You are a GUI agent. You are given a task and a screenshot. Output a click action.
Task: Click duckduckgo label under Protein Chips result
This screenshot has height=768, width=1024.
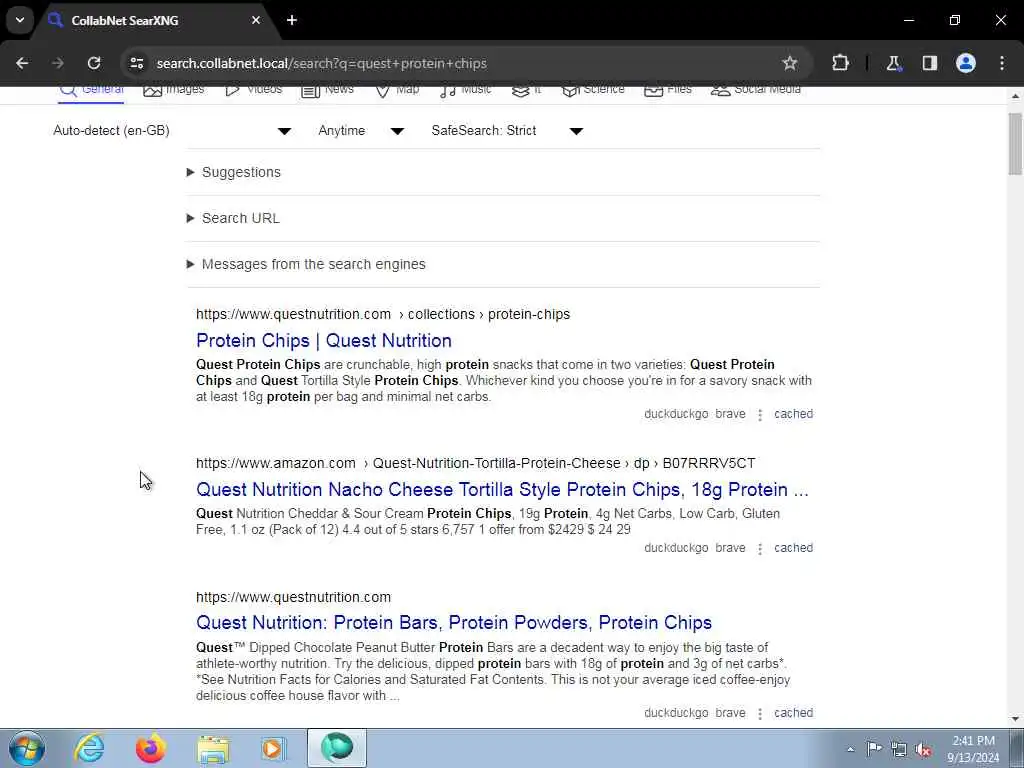pos(676,414)
